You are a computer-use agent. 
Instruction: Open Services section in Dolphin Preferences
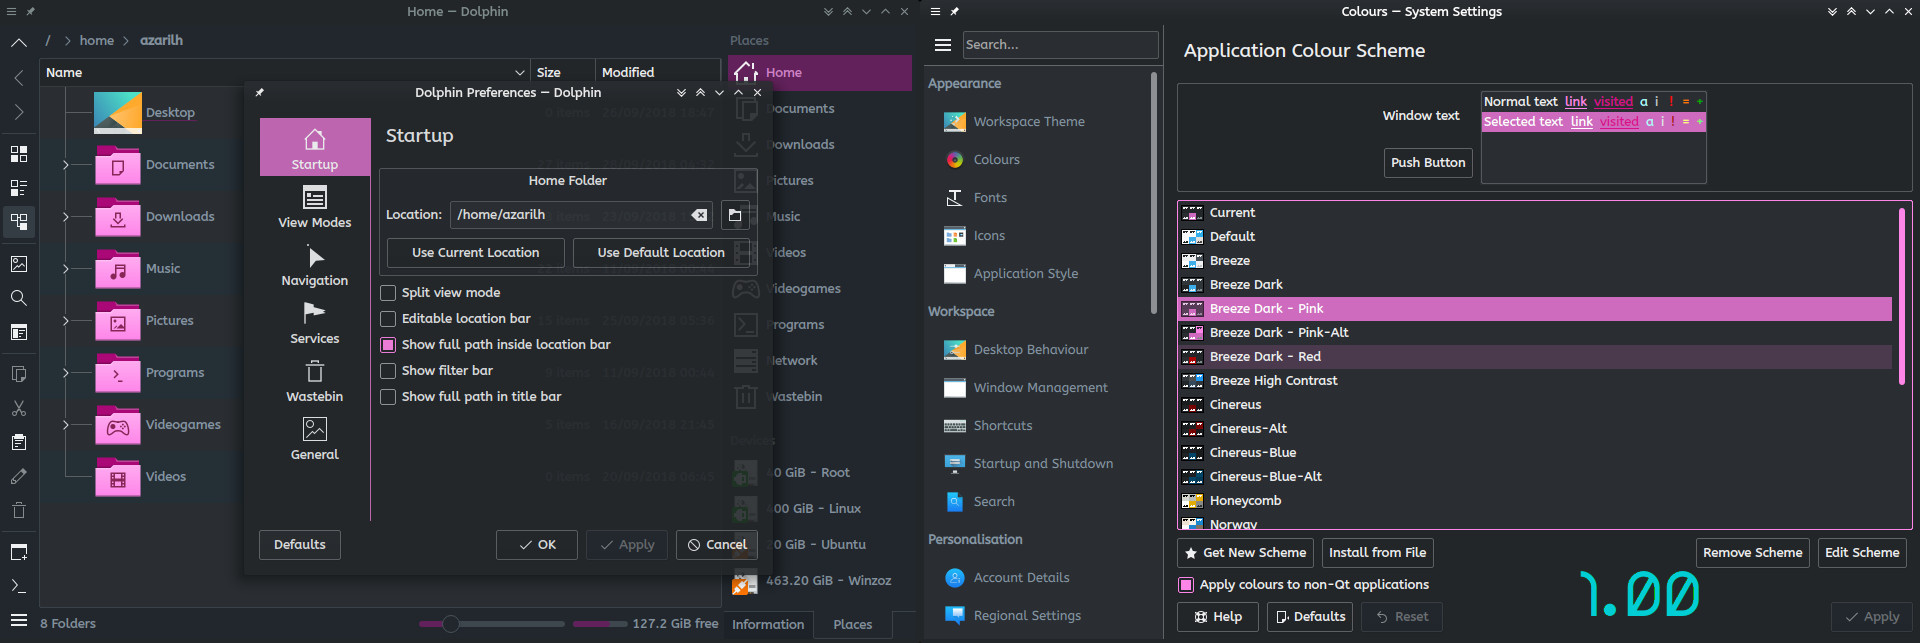(x=314, y=323)
